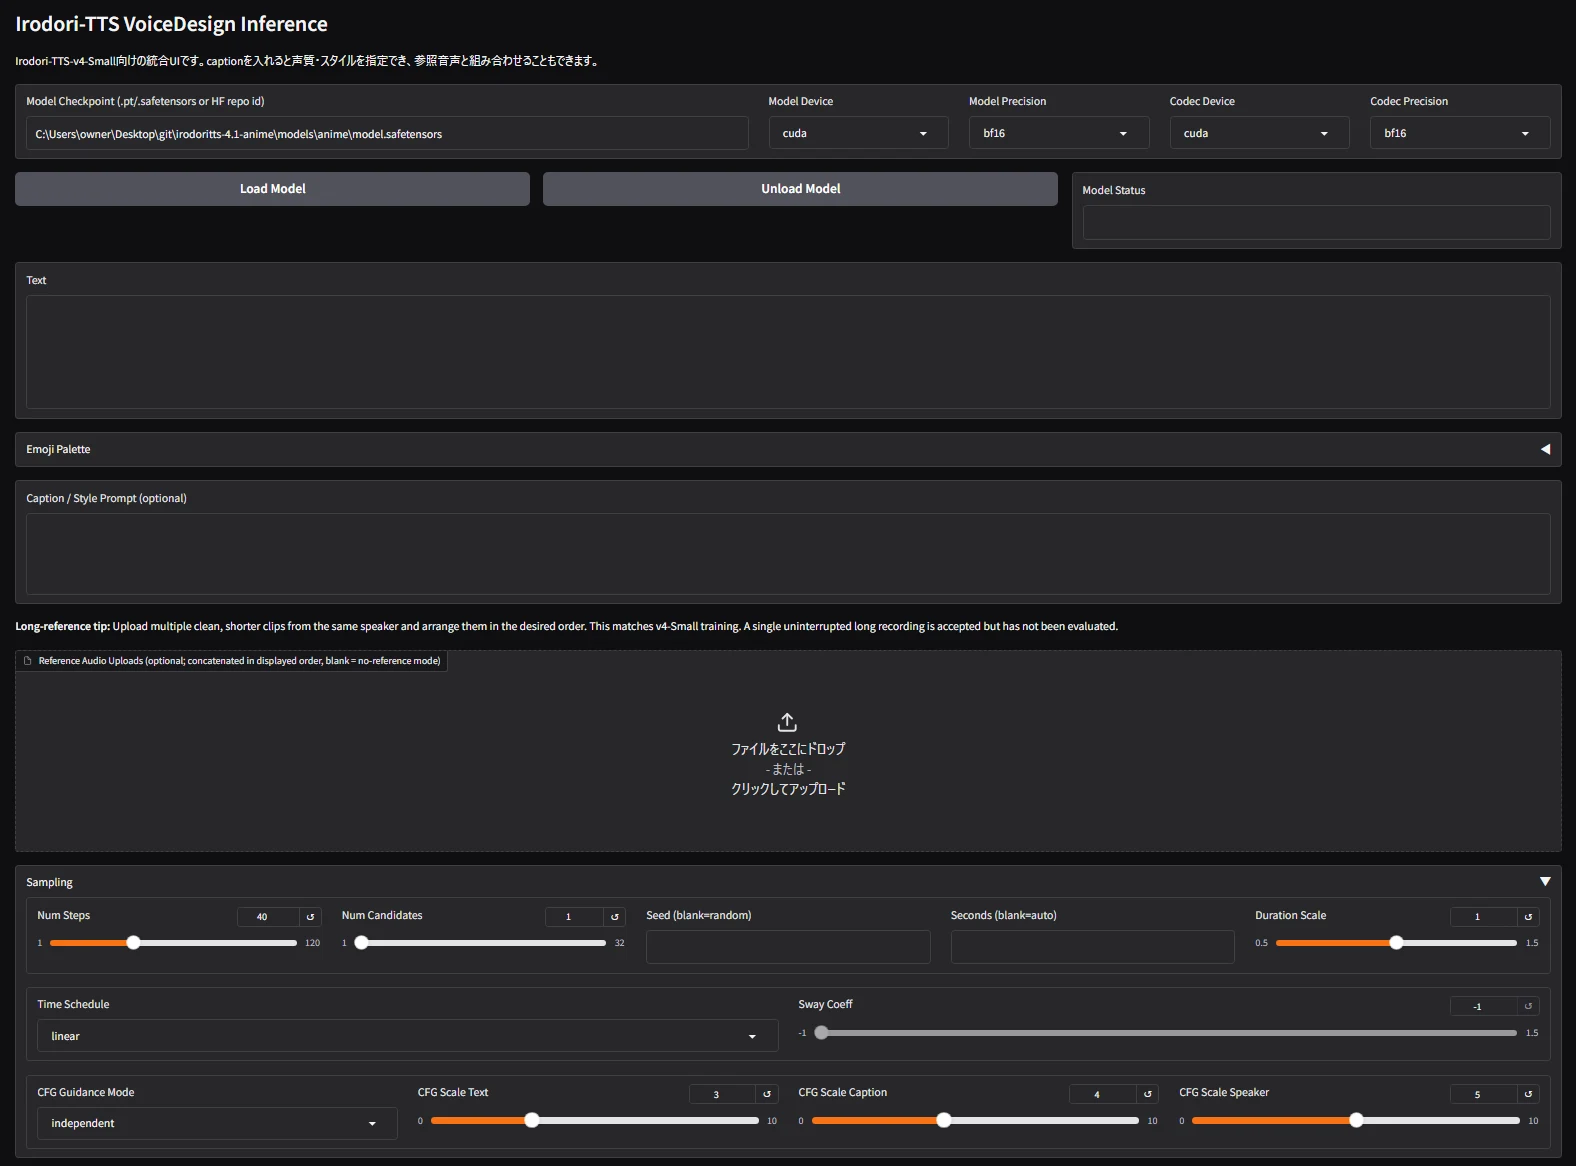The image size is (1576, 1166).
Task: Click the Seconds (blank=auto) field
Action: (1093, 947)
